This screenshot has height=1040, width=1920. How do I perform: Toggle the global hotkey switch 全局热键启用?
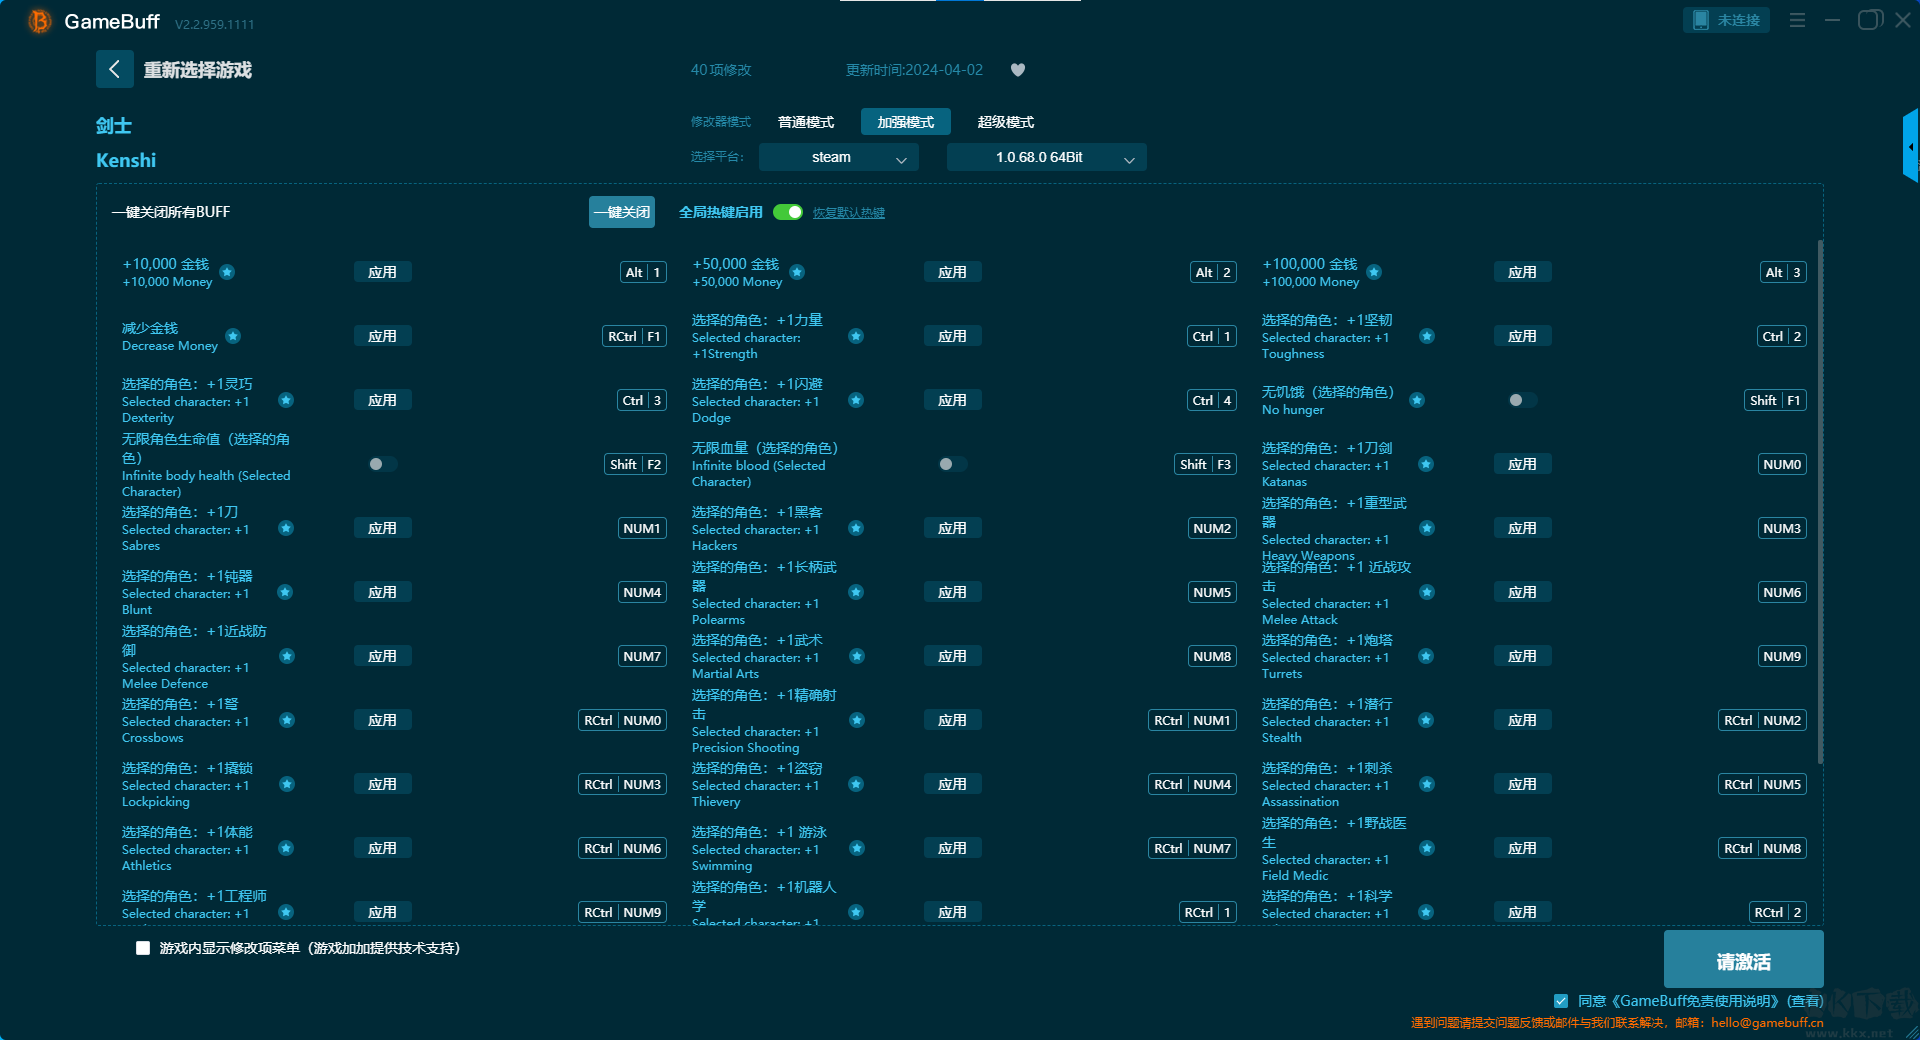[x=788, y=212]
